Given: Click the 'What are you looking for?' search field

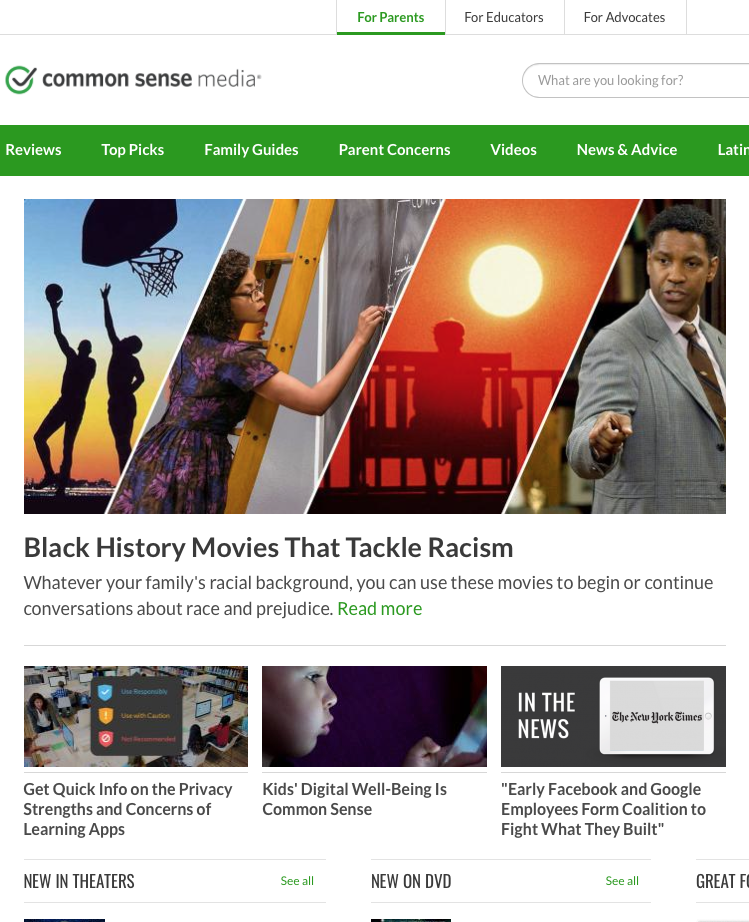Looking at the screenshot, I should point(635,81).
